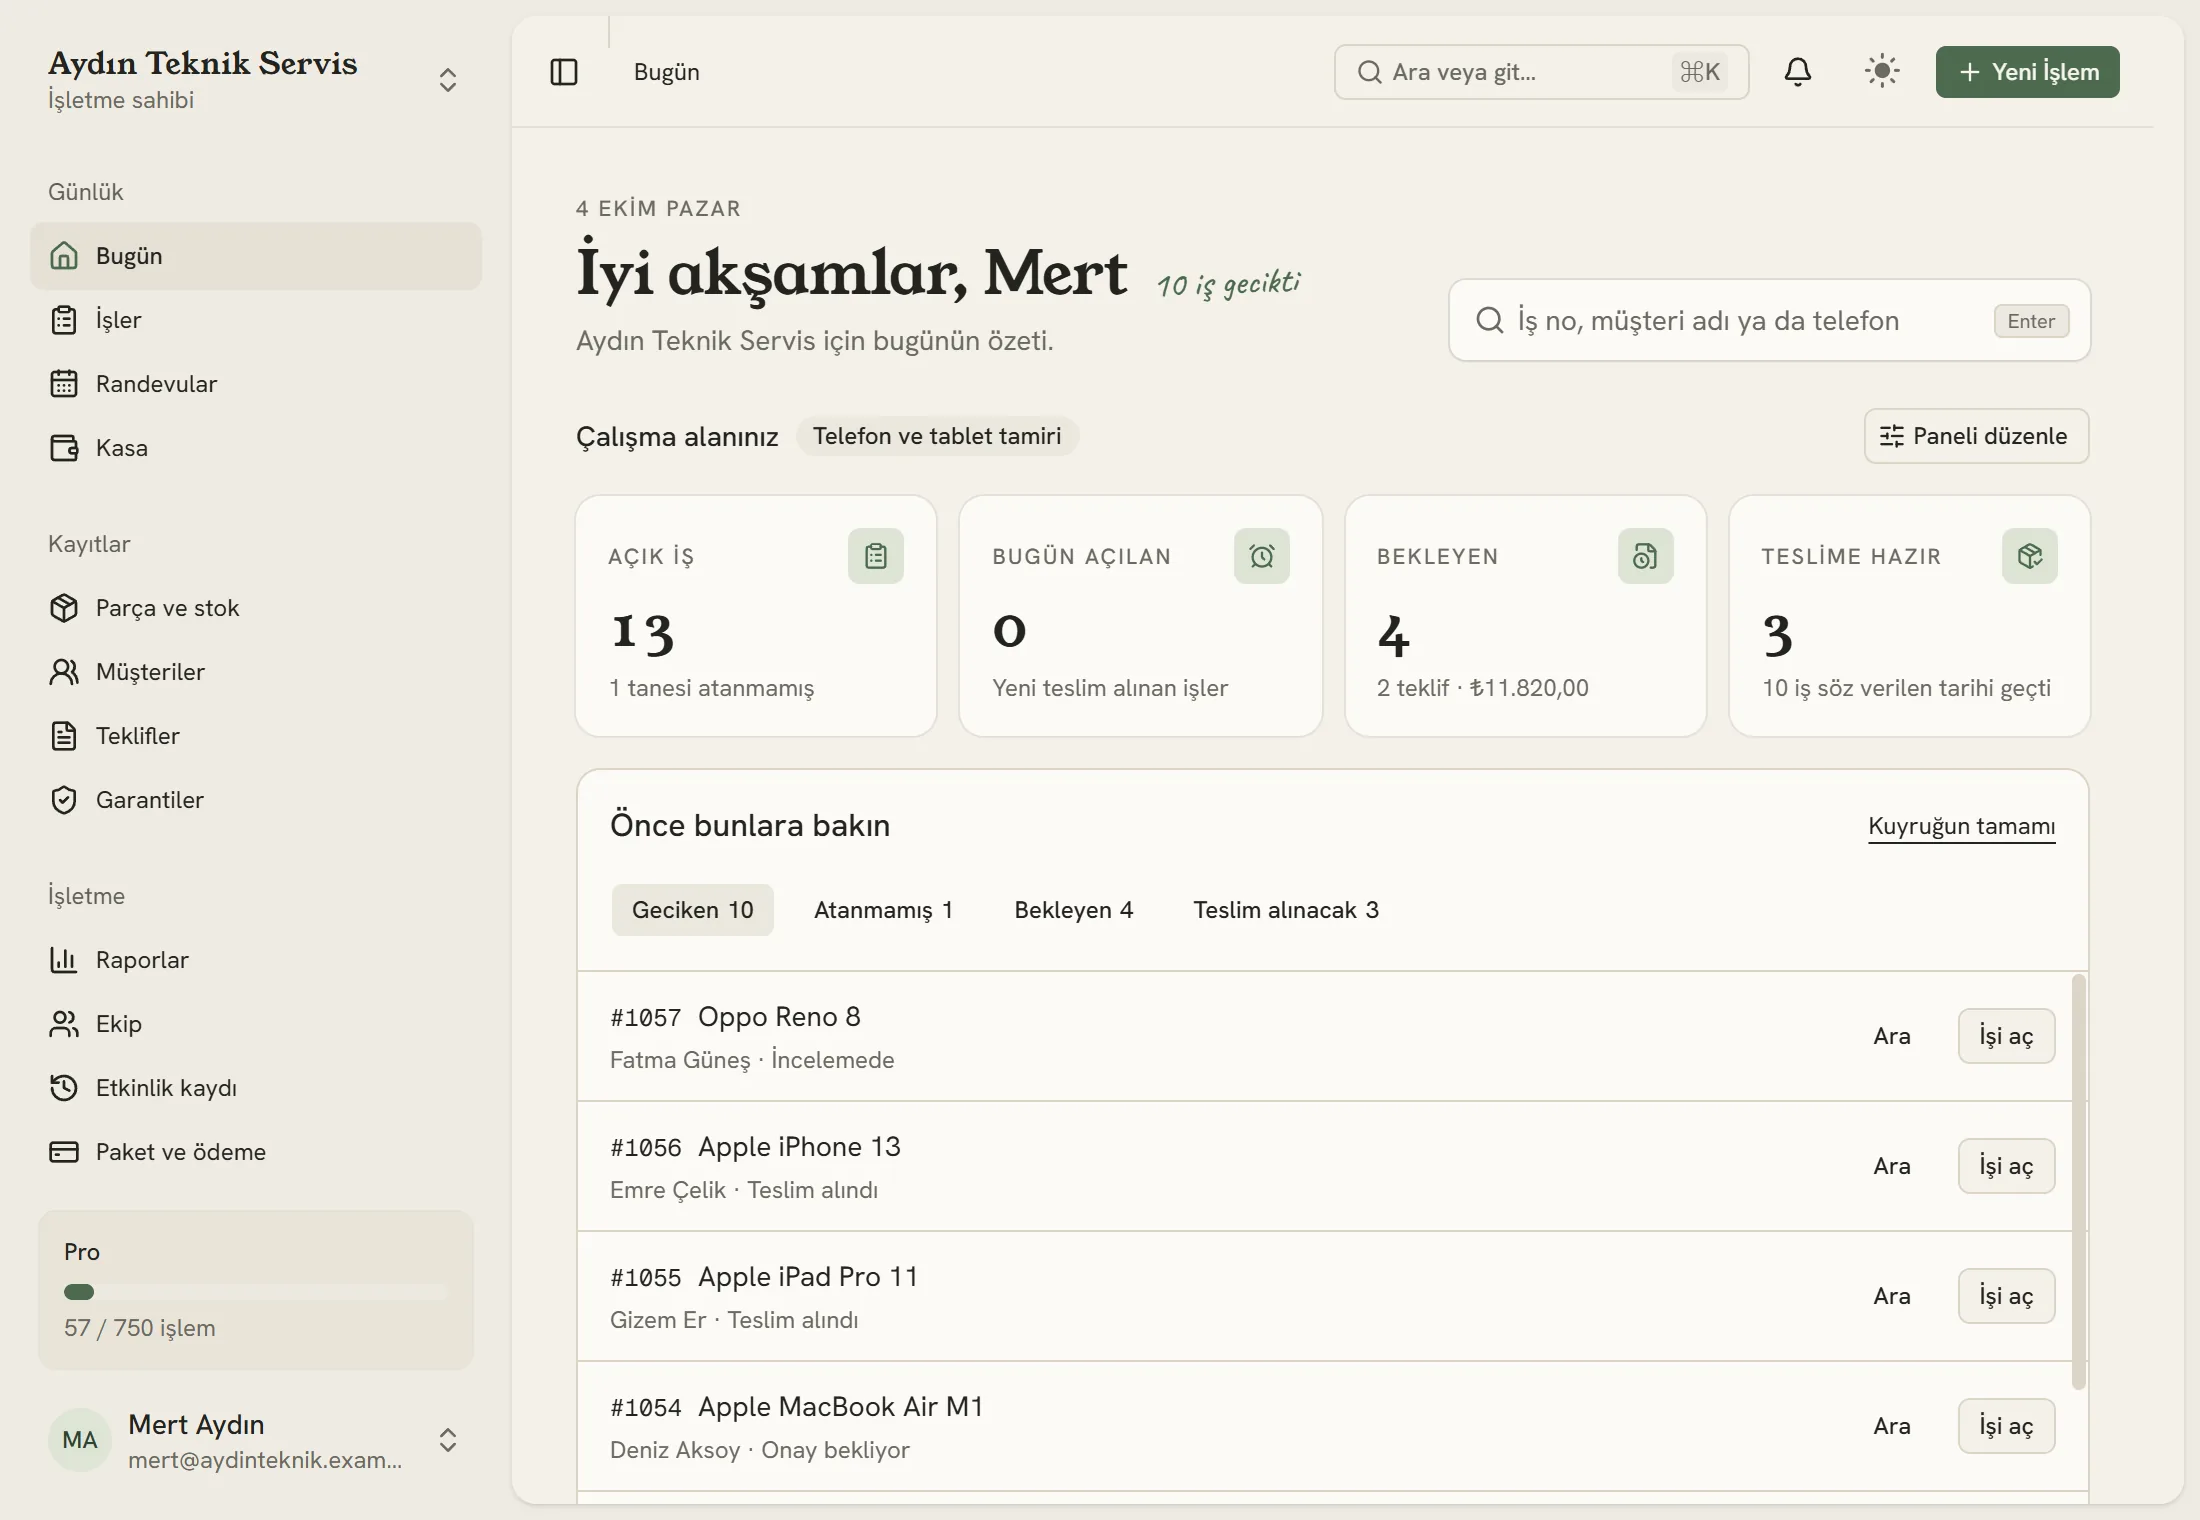Click Ara for #1054 Apple MacBook Air M1
The height and width of the screenshot is (1520, 2200).
pos(1892,1426)
